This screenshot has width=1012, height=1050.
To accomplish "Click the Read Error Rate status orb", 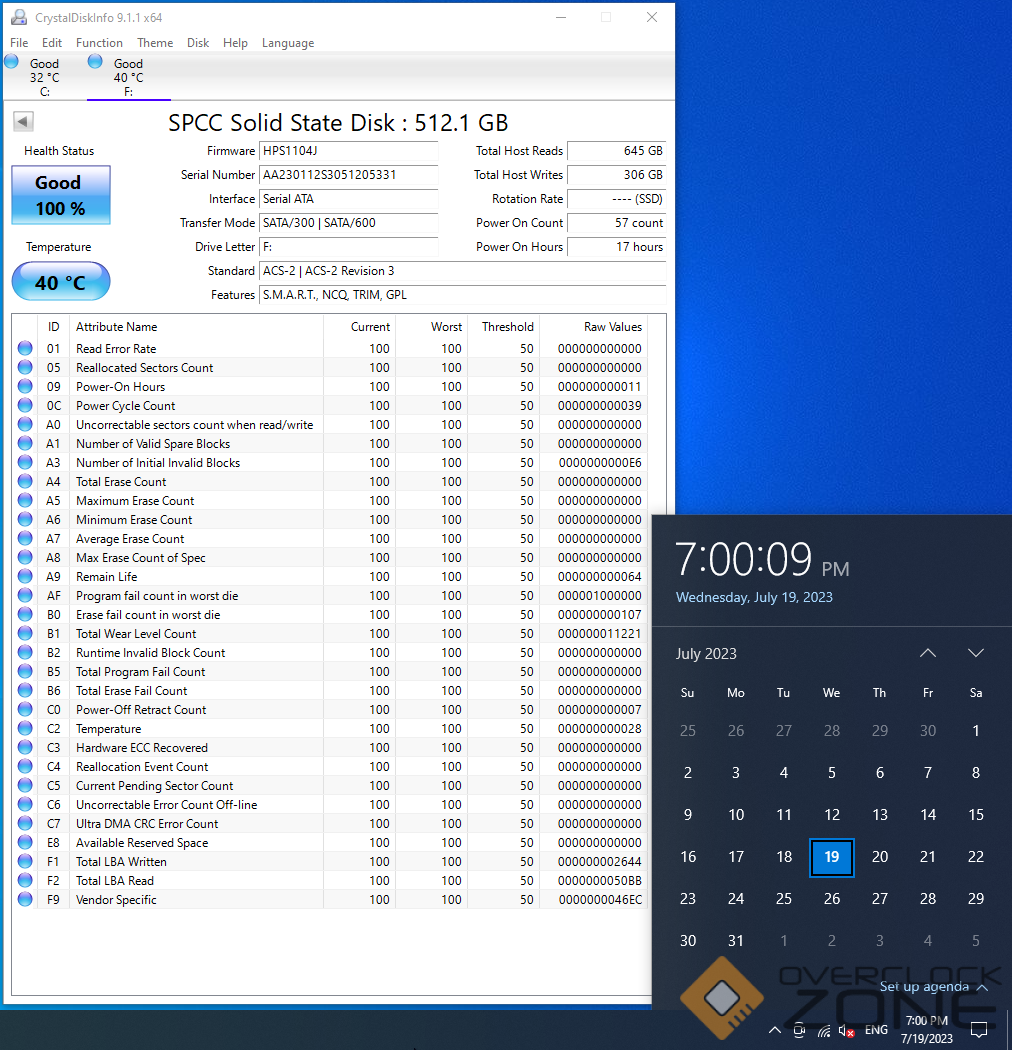I will pyautogui.click(x=25, y=349).
